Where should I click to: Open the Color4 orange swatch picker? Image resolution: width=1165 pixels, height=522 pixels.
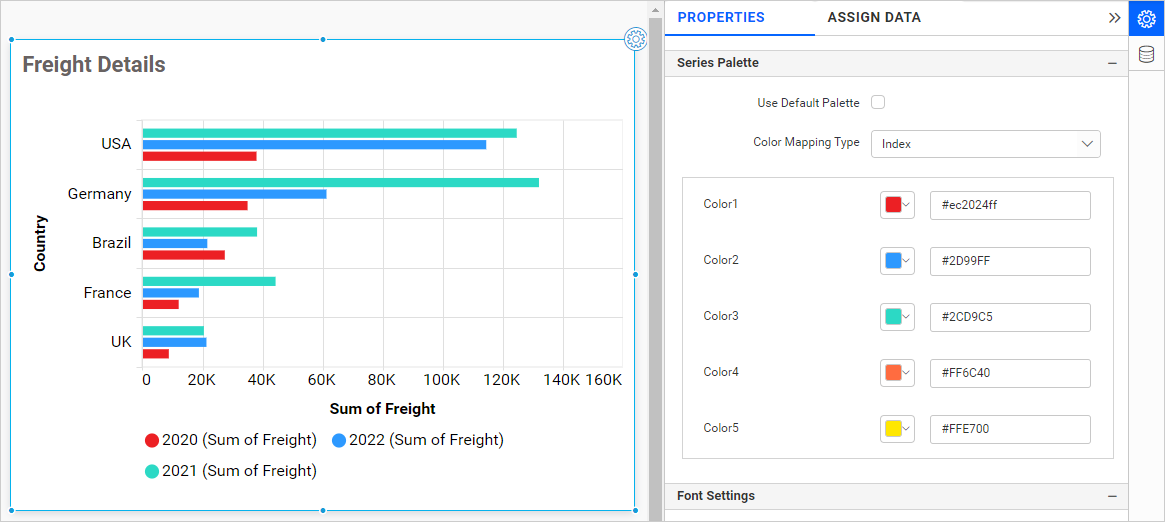coord(897,373)
